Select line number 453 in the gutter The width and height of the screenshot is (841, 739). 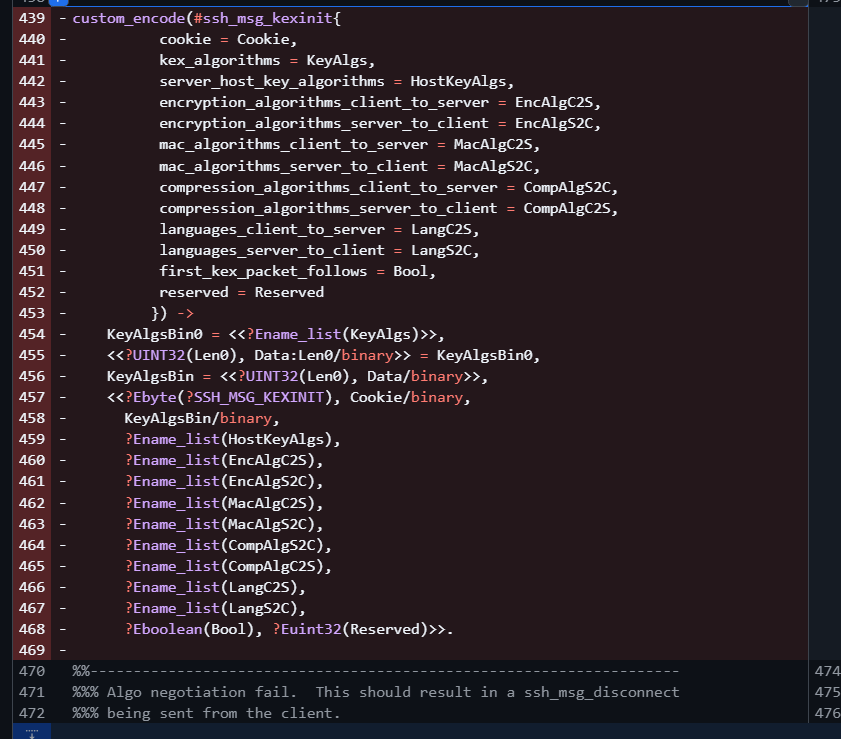(x=32, y=313)
